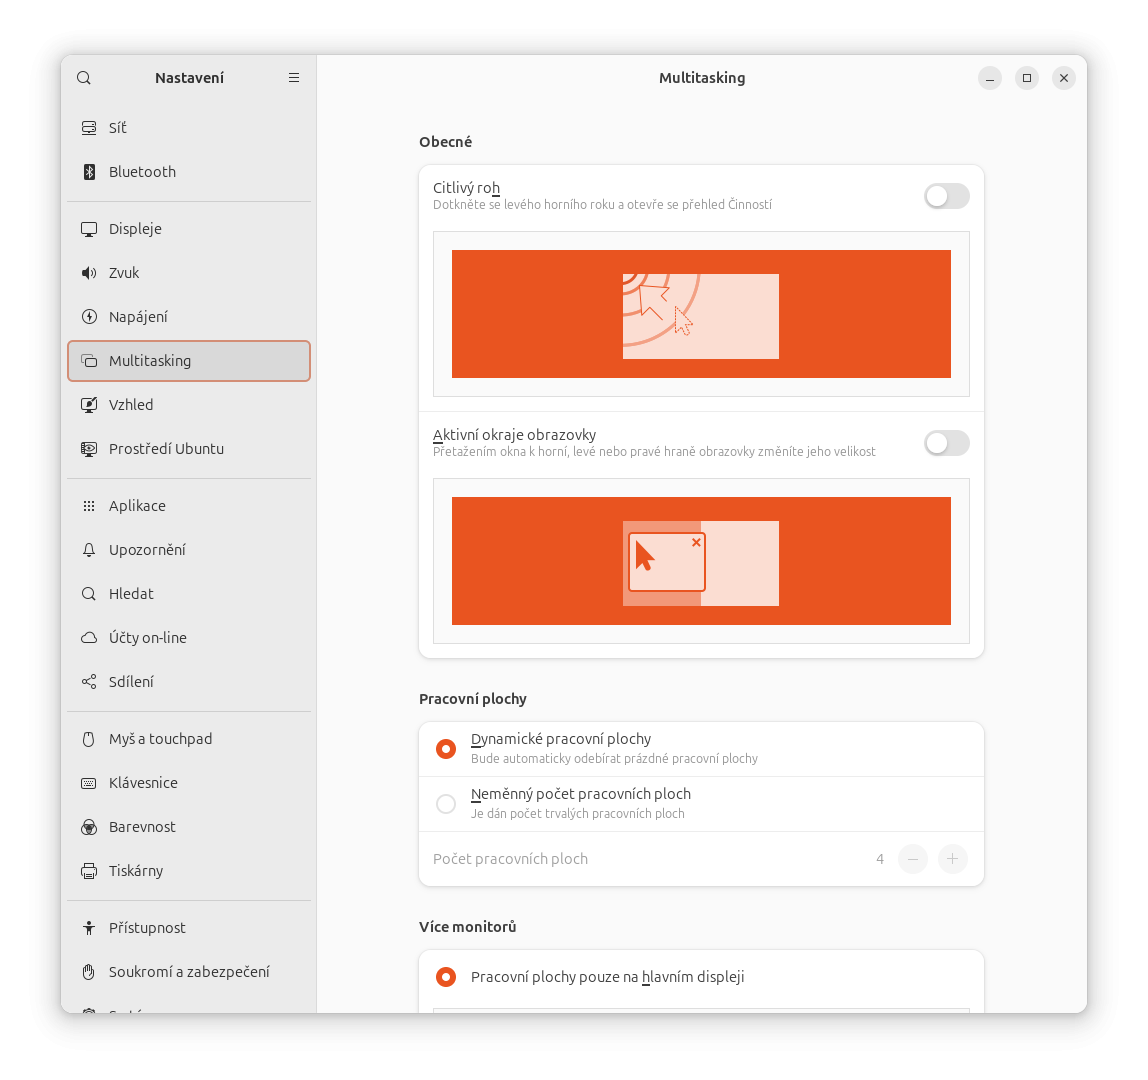Increase Počet pracovních ploch with plus button
This screenshot has height=1080, width=1148.
click(x=952, y=859)
